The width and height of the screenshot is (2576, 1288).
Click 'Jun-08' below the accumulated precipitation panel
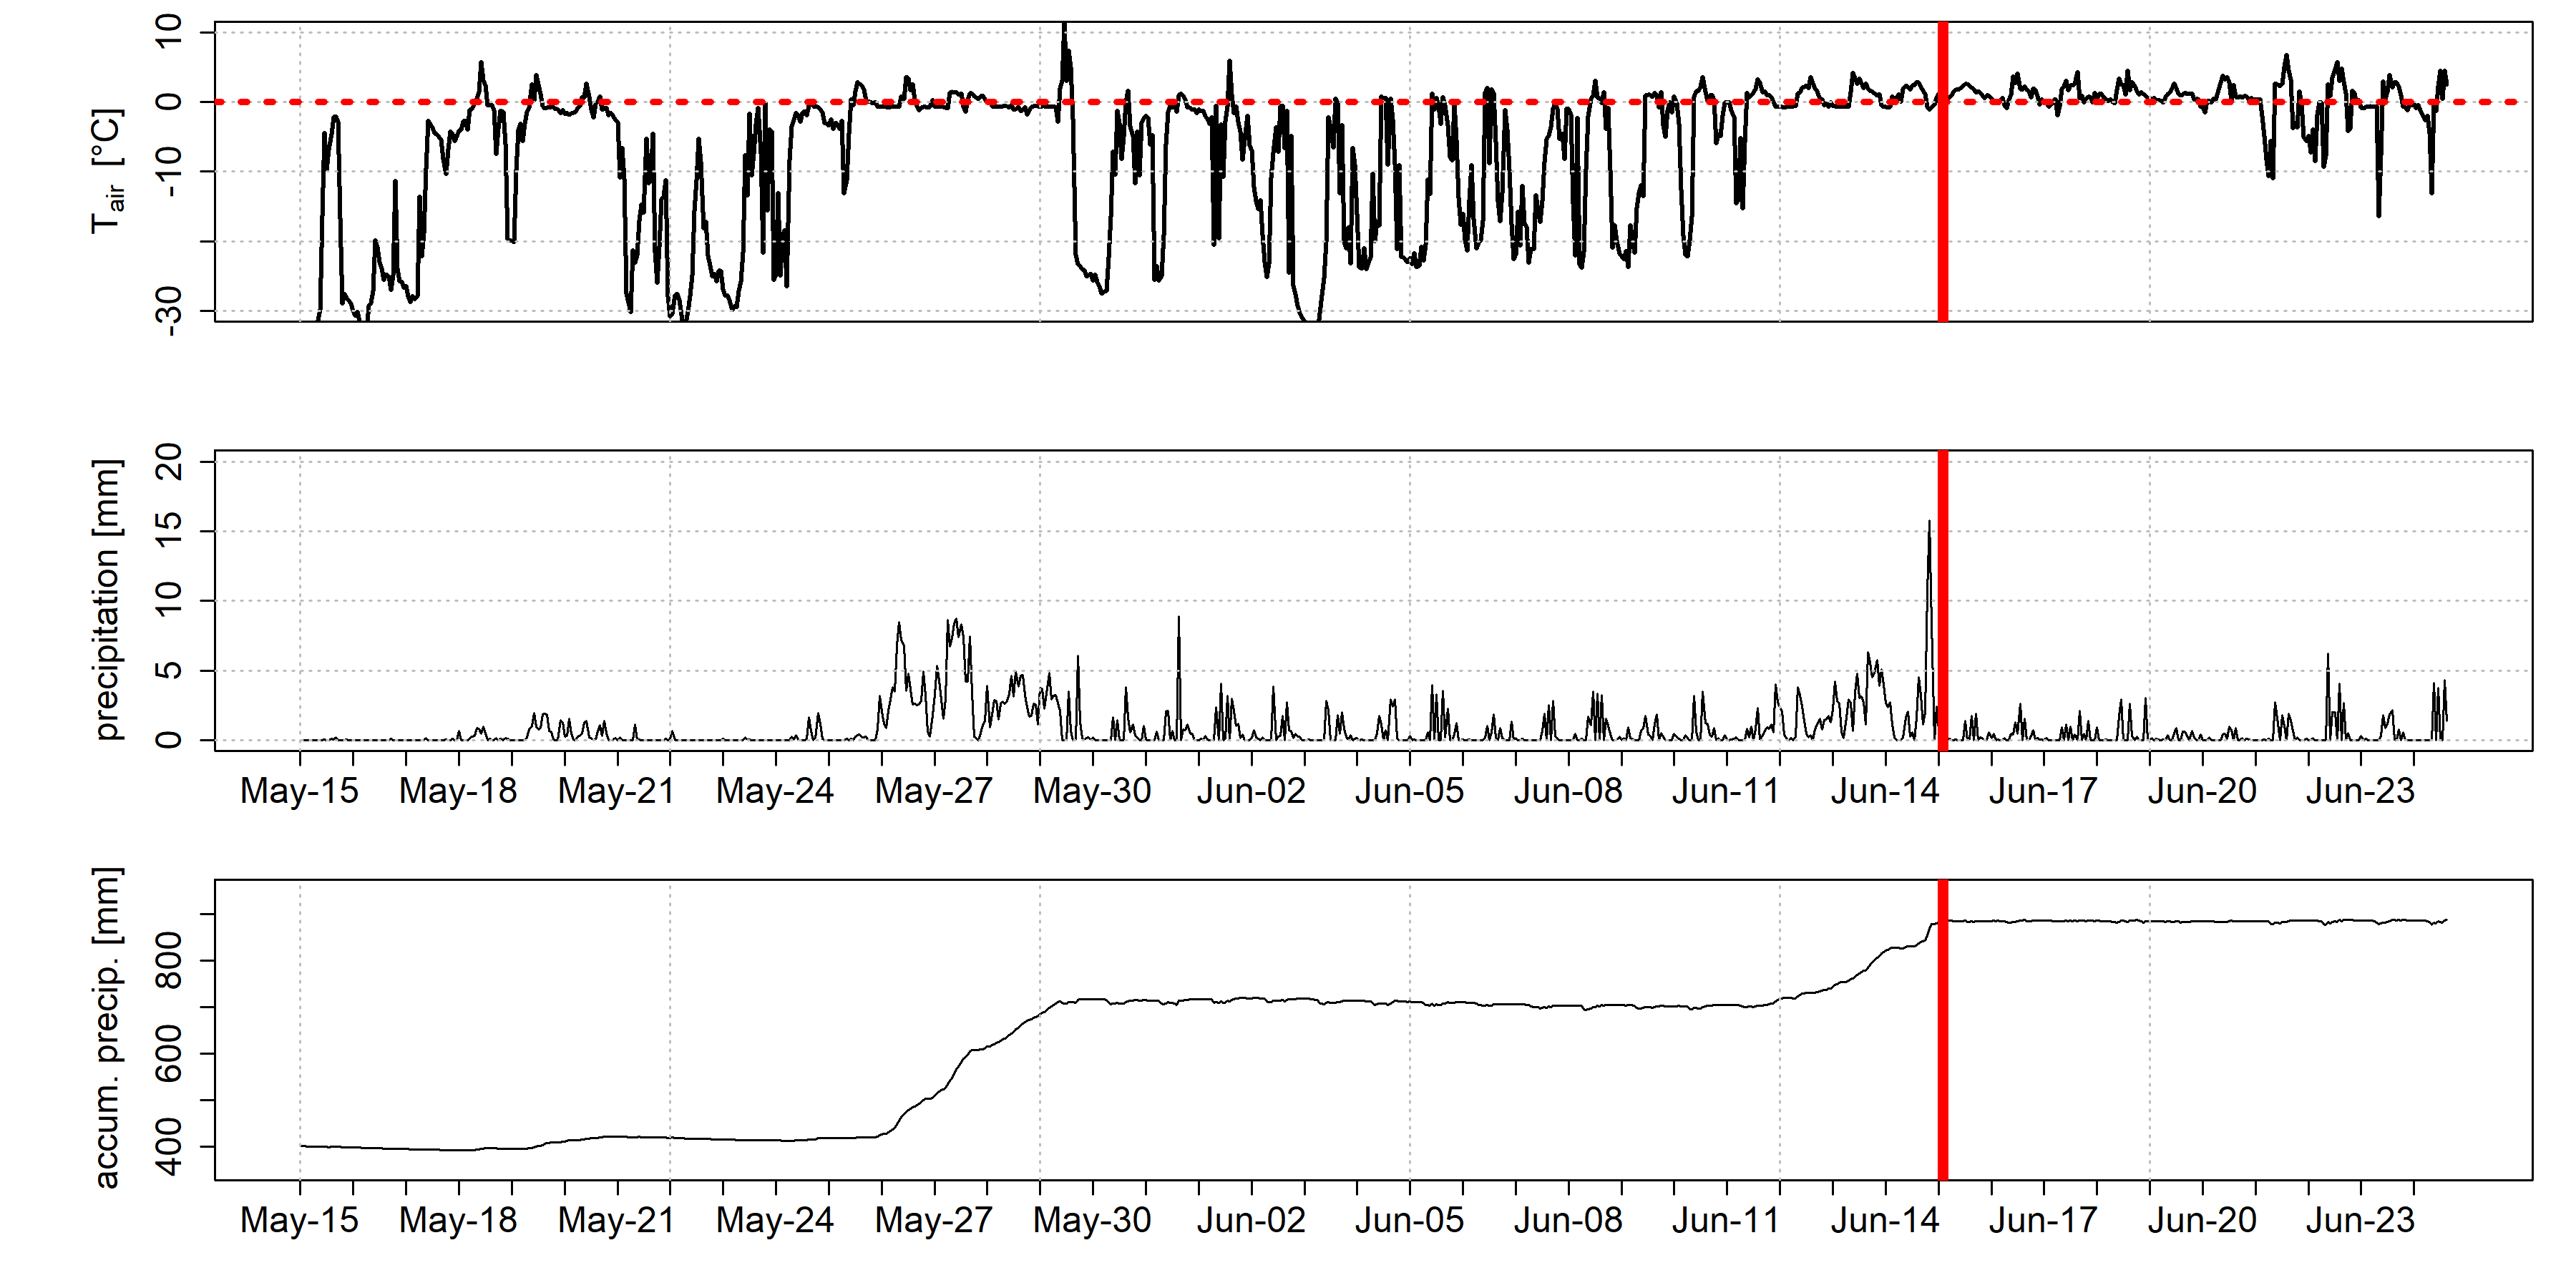click(1568, 1220)
